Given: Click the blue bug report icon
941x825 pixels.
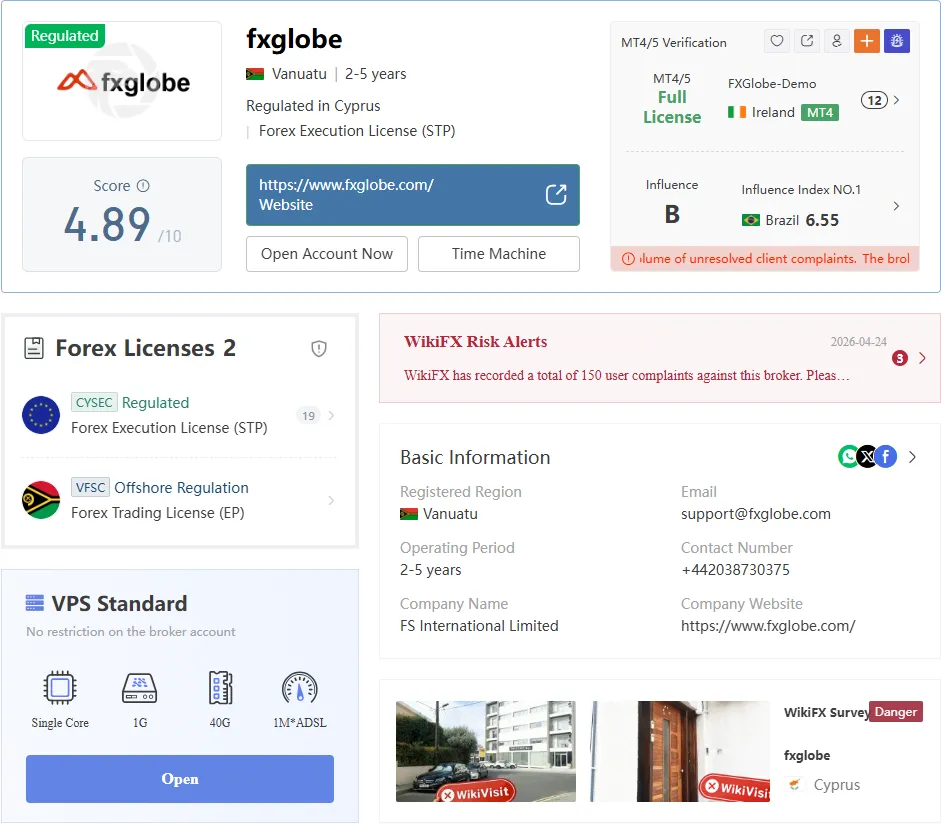Looking at the screenshot, I should pos(897,41).
